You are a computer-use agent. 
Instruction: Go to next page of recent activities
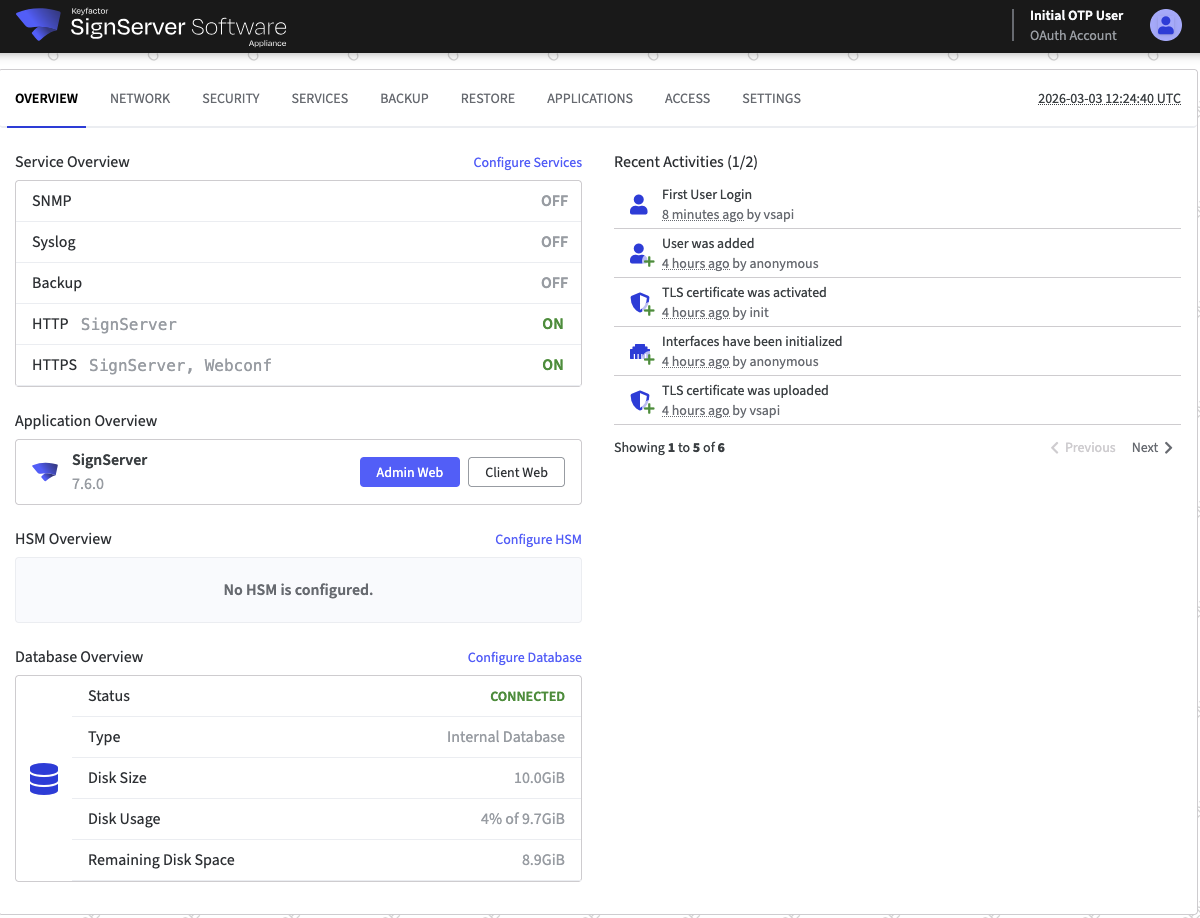pos(1152,448)
